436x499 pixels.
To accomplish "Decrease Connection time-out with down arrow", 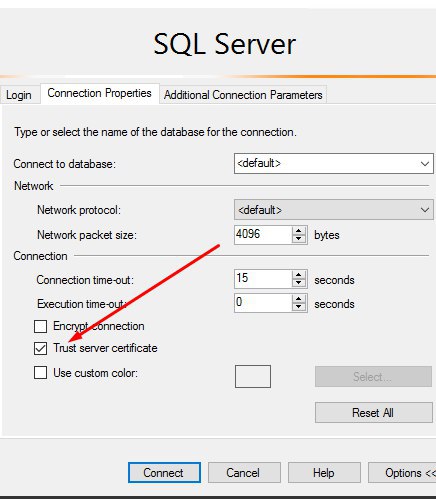I will click(299, 283).
